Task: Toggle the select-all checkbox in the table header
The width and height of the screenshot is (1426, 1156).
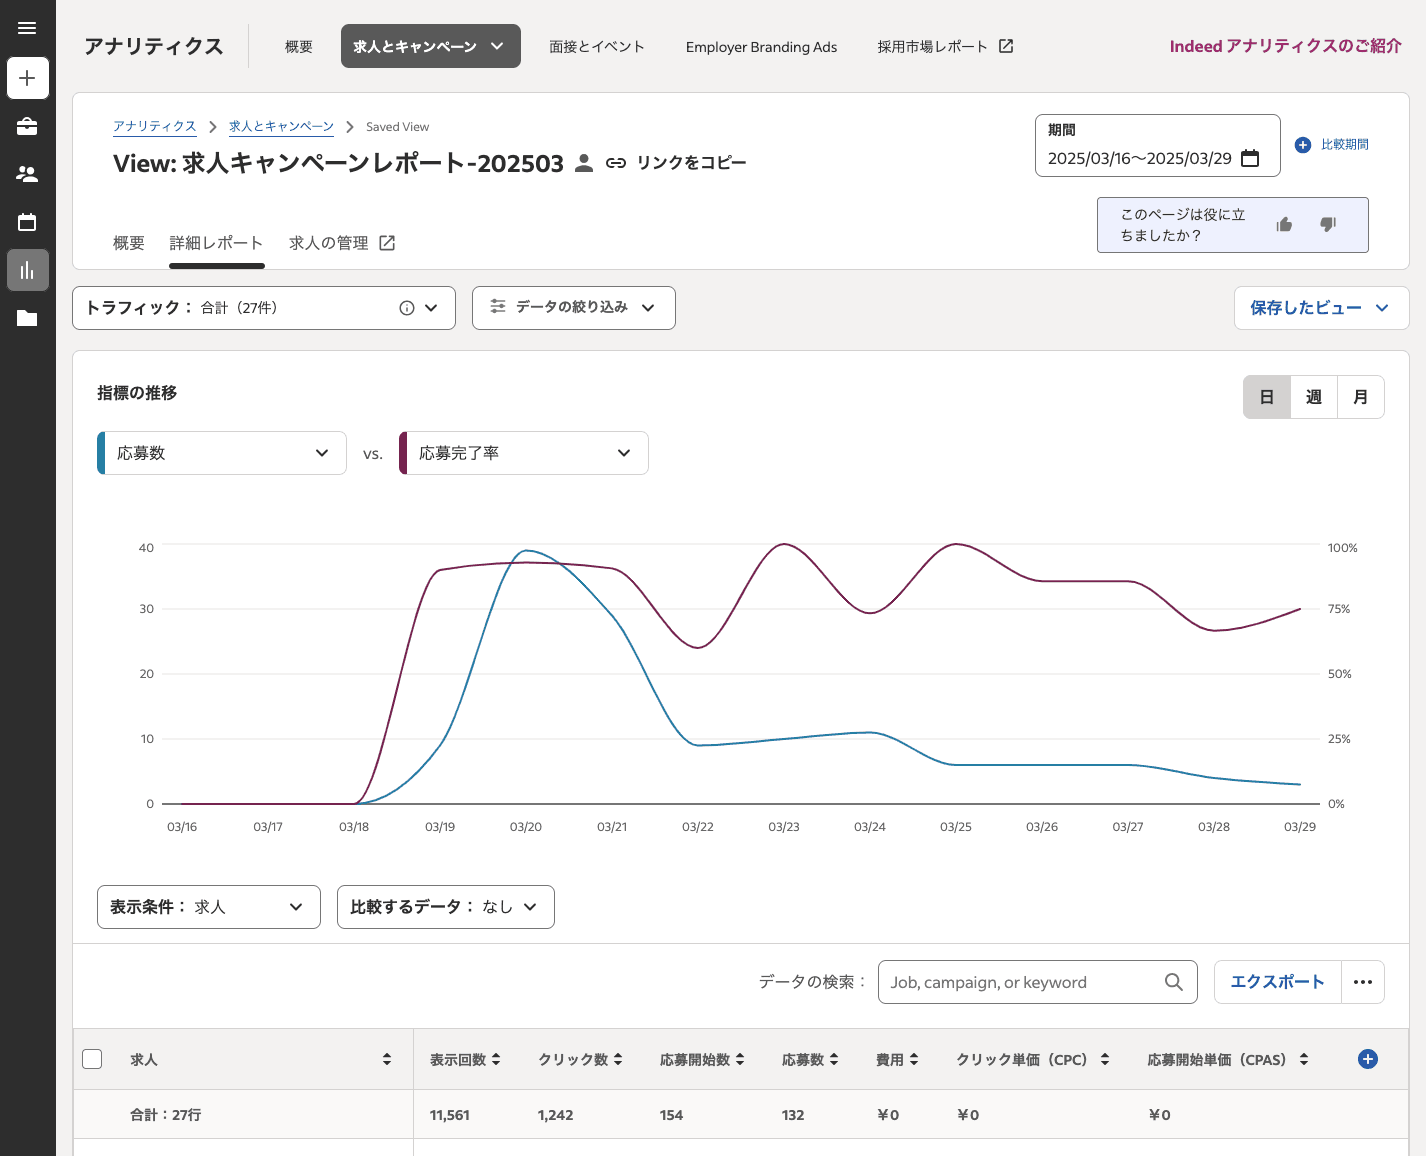Action: click(92, 1058)
